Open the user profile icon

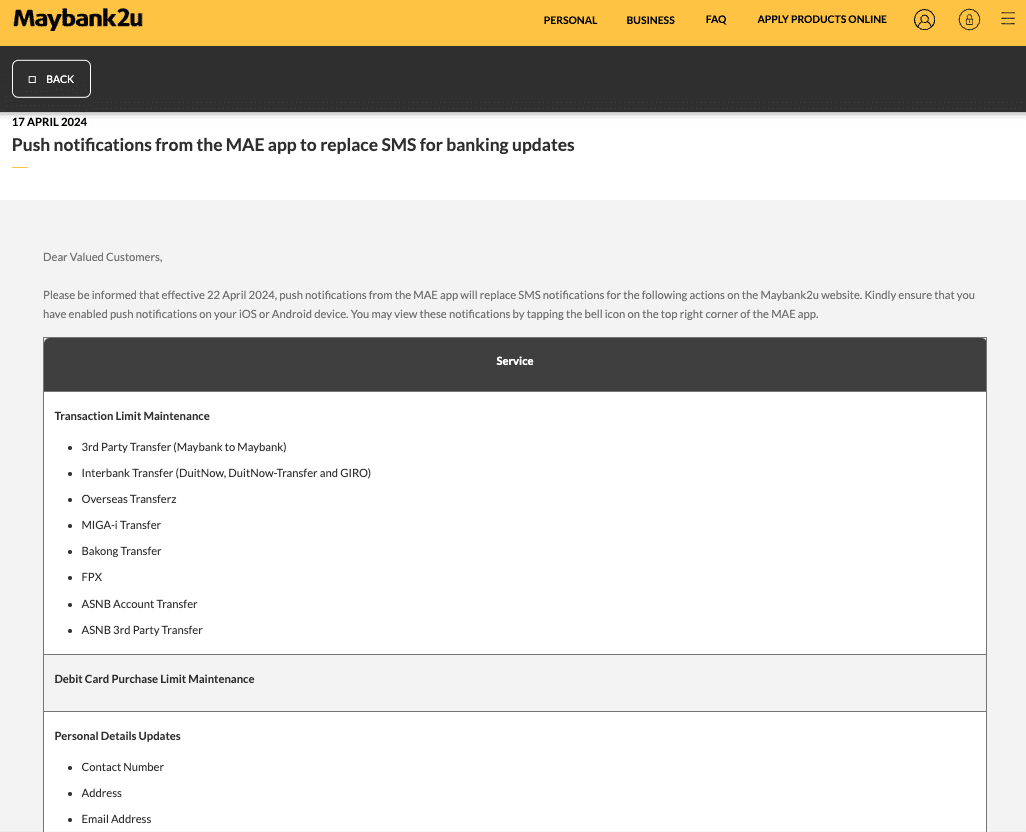point(924,20)
